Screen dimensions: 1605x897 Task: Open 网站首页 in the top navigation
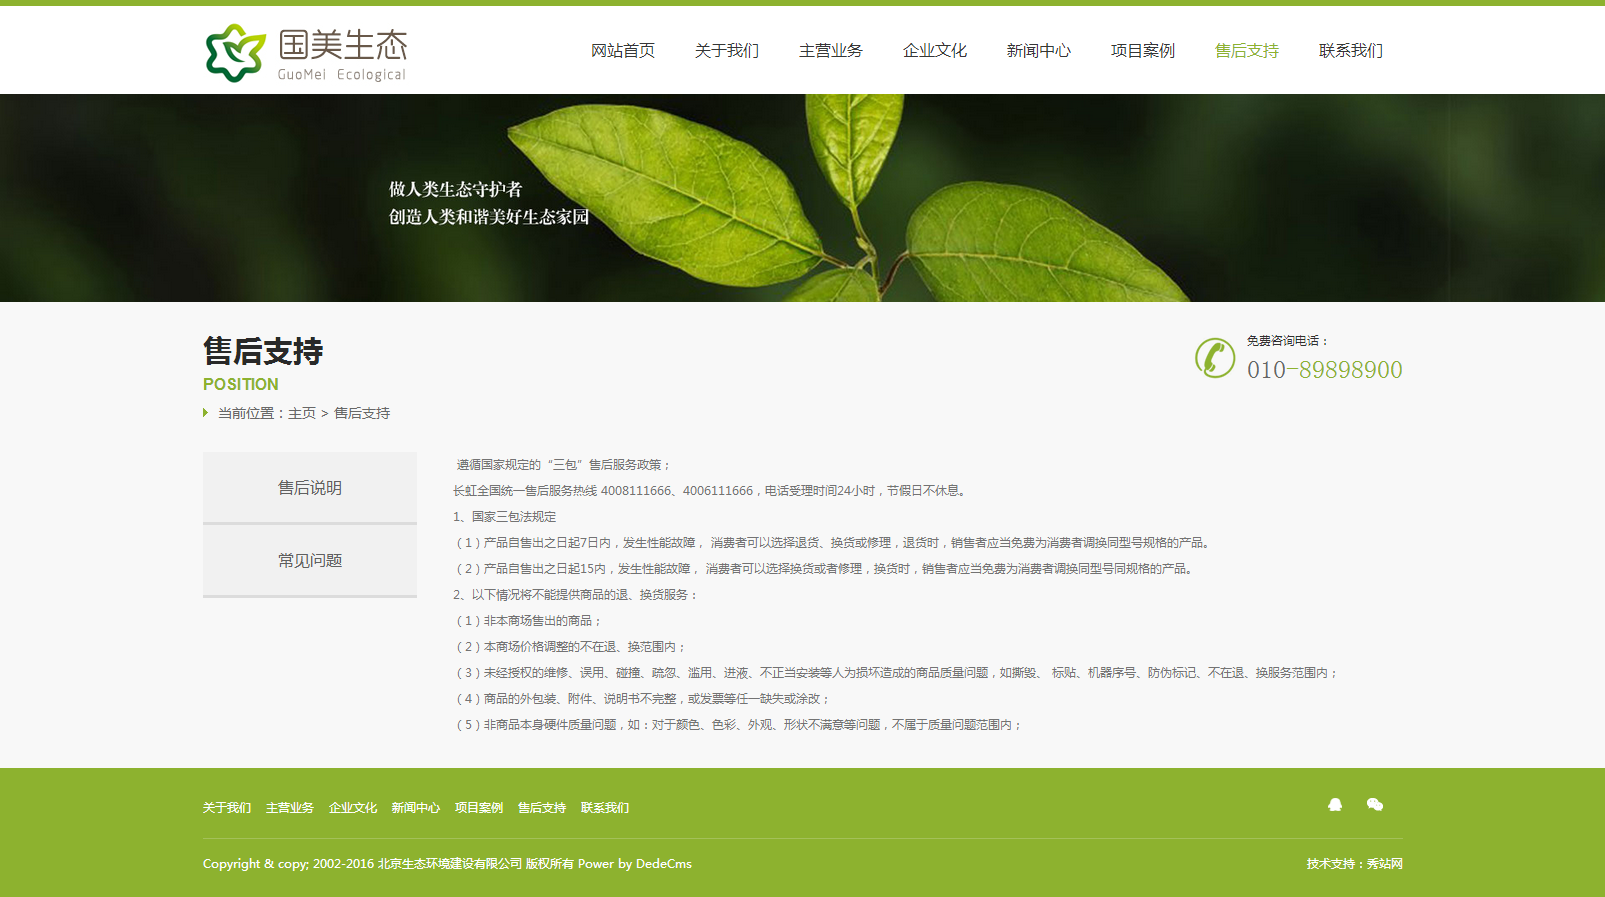(x=622, y=51)
